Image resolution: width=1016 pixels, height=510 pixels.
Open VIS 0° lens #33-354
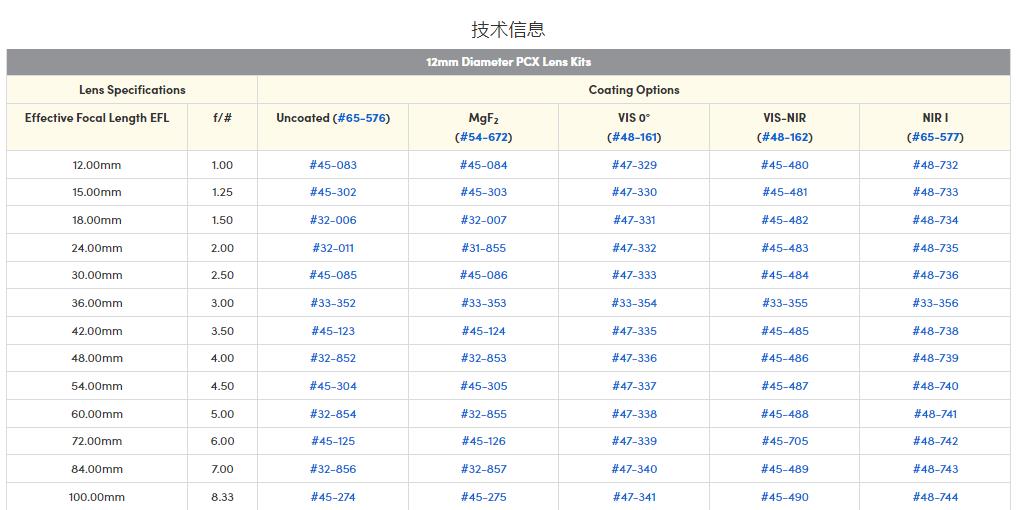pos(634,303)
